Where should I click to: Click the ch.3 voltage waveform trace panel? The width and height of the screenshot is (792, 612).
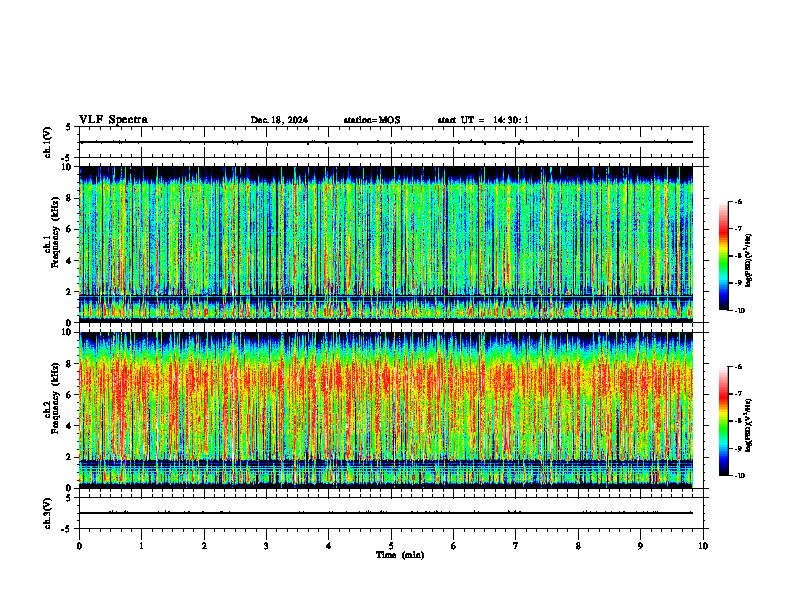[391, 513]
